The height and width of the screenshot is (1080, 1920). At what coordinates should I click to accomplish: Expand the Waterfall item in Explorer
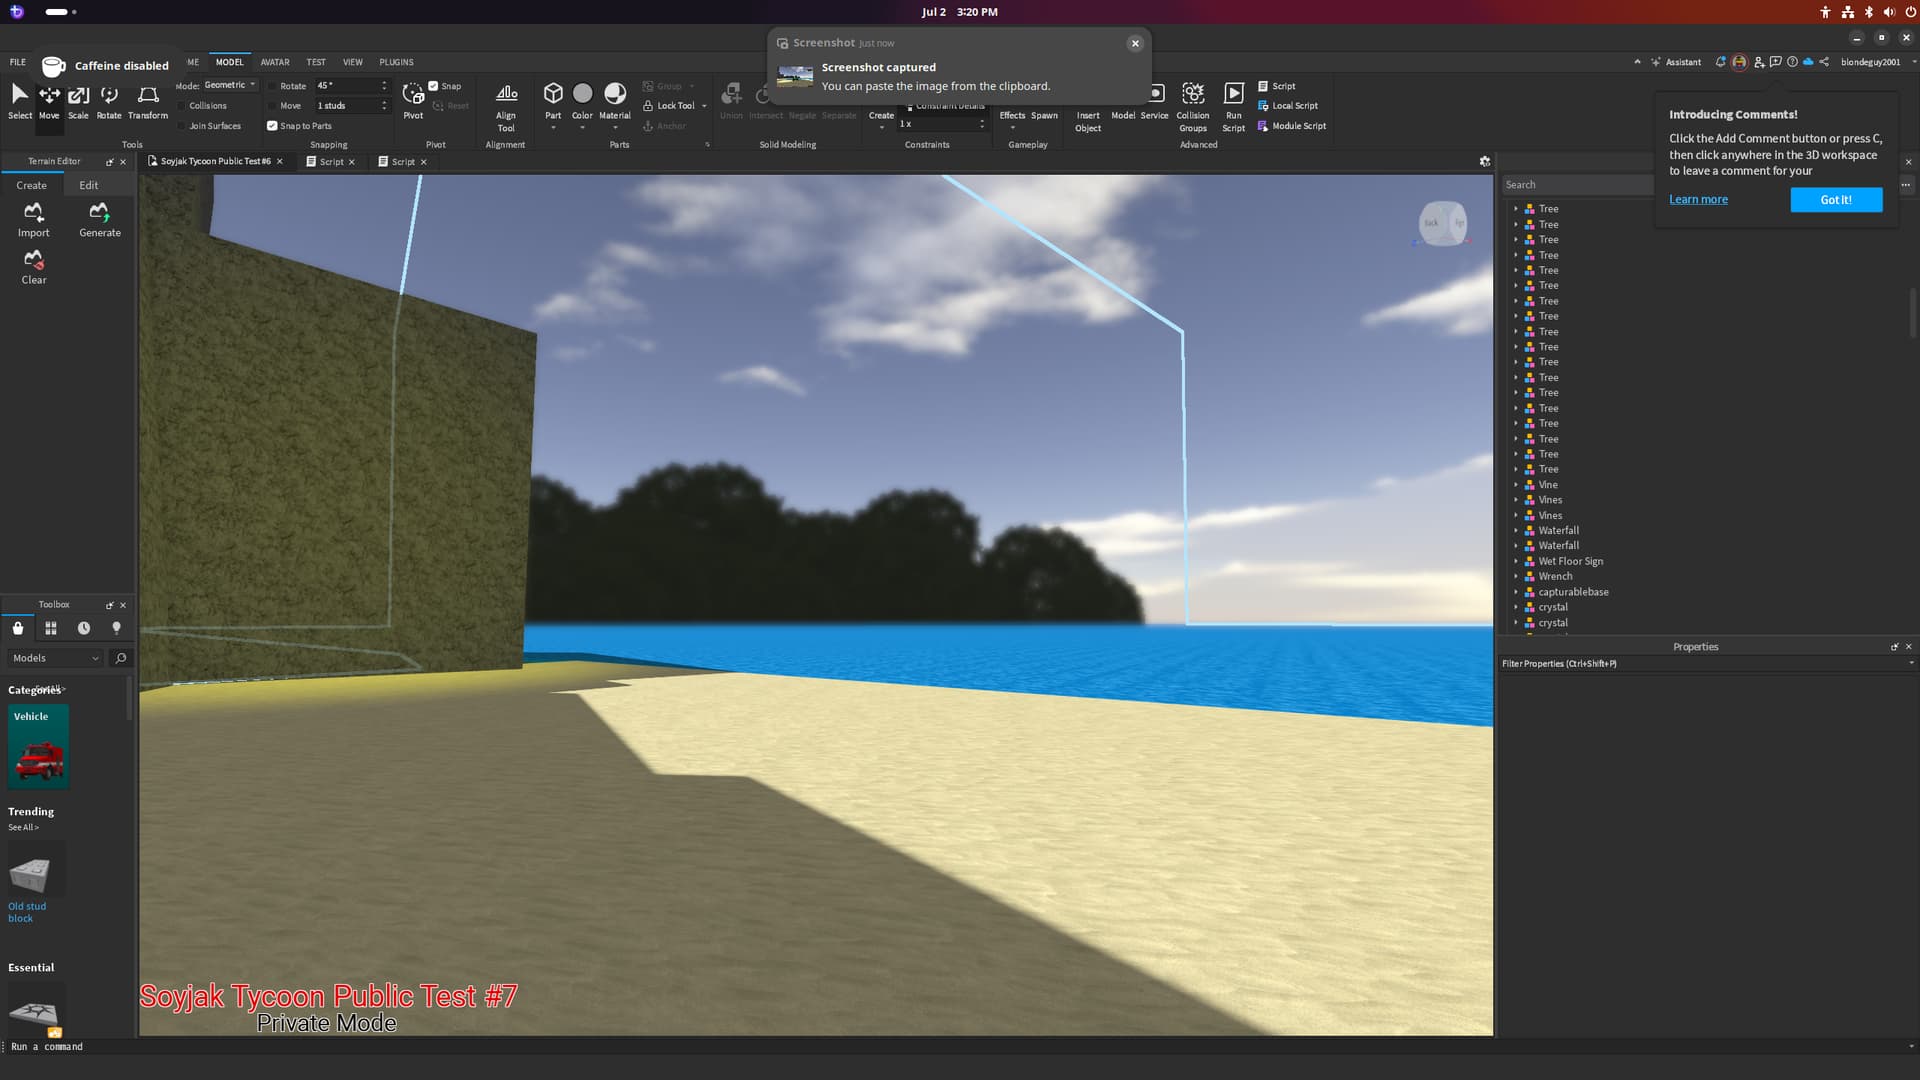(x=1516, y=531)
